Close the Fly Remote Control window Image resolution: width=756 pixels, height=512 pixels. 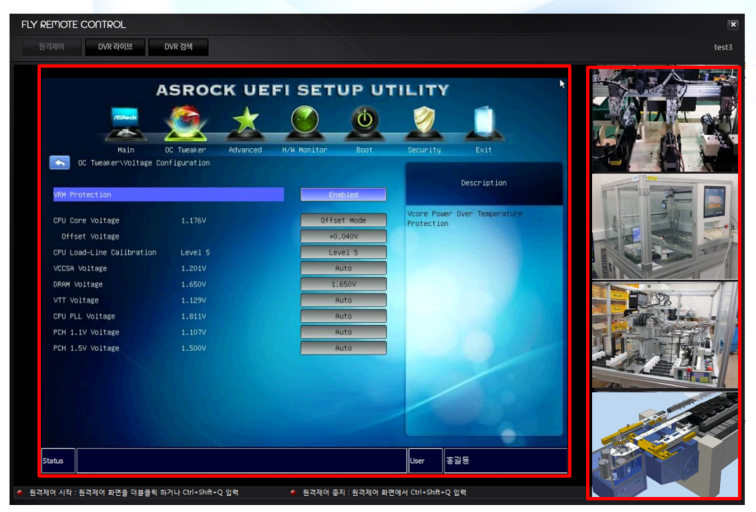[733, 25]
